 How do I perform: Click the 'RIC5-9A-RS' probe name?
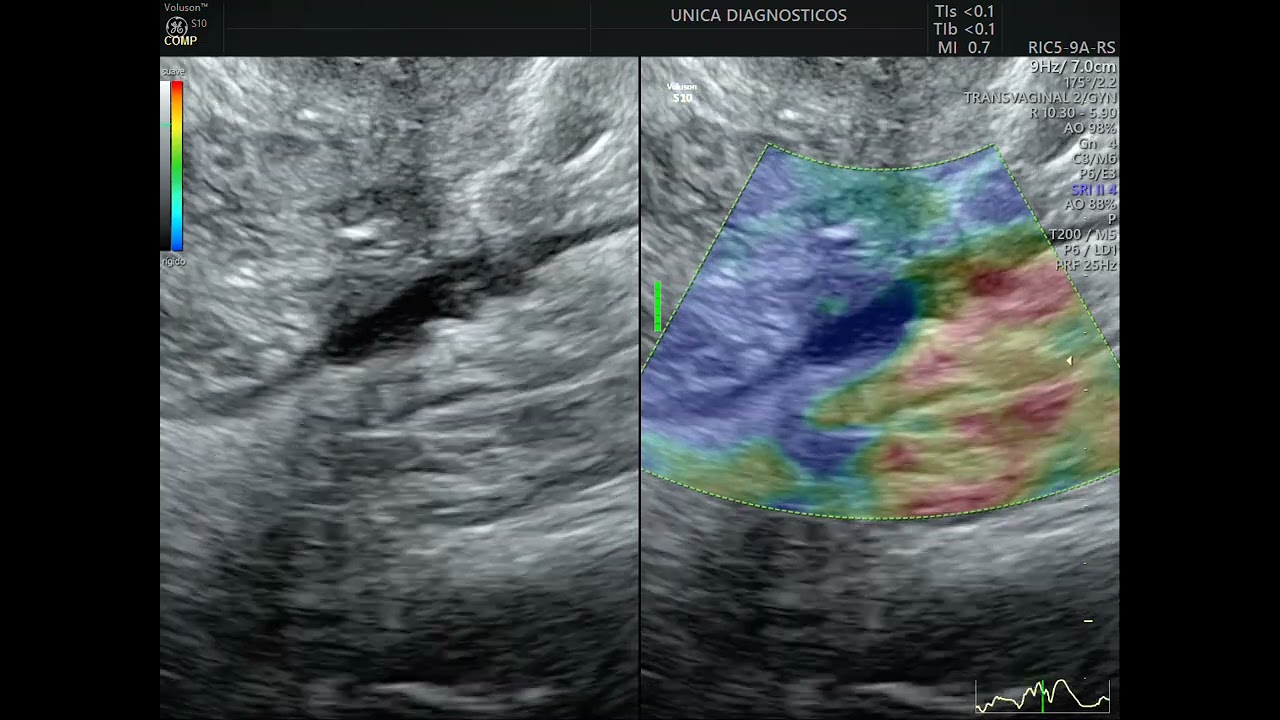1071,48
